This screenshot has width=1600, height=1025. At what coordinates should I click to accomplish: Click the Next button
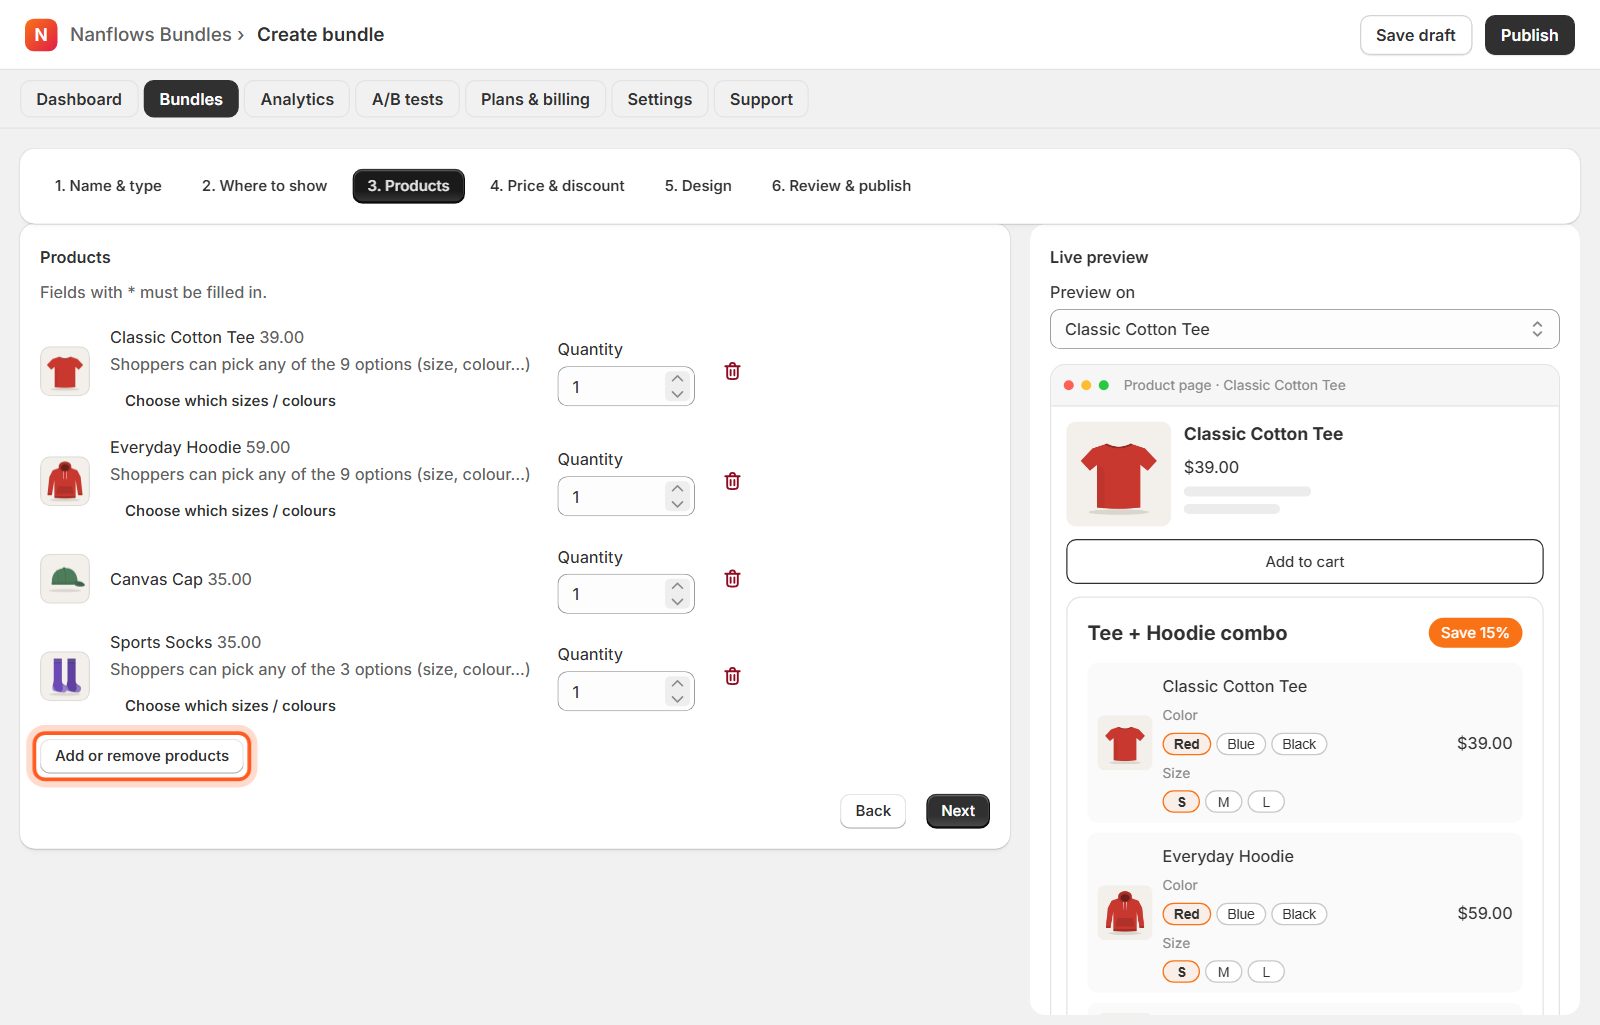point(958,811)
